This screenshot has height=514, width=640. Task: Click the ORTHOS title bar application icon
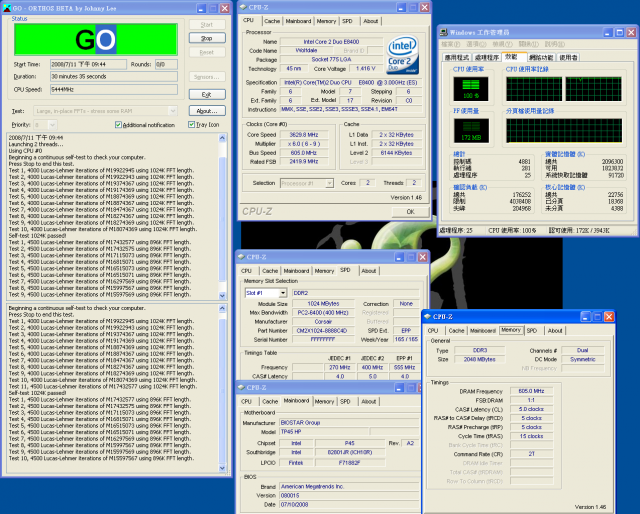coord(7,8)
